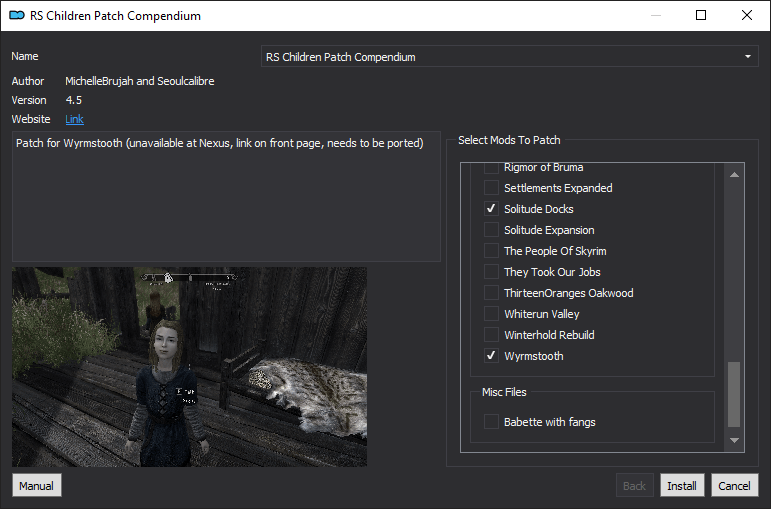
Task: Enable the Settlements Expanded patch
Action: point(491,188)
